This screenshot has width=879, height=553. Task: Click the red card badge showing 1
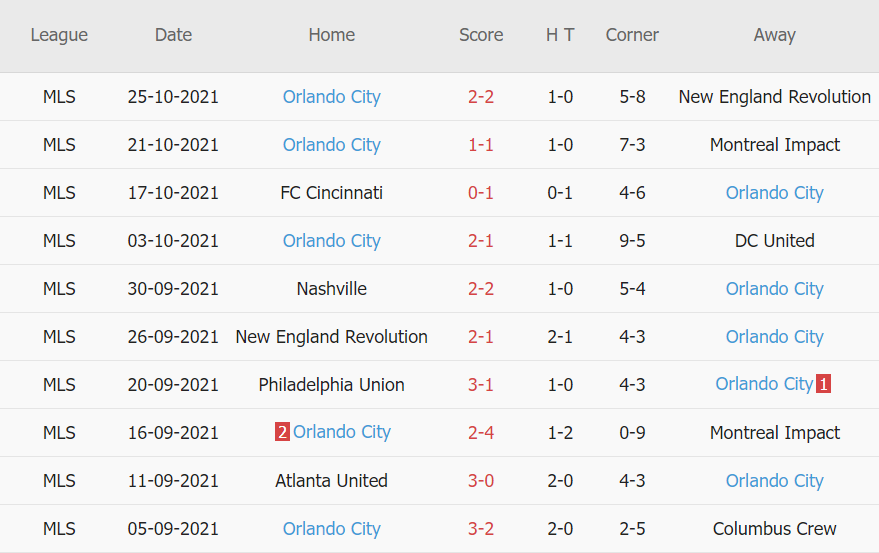824,384
